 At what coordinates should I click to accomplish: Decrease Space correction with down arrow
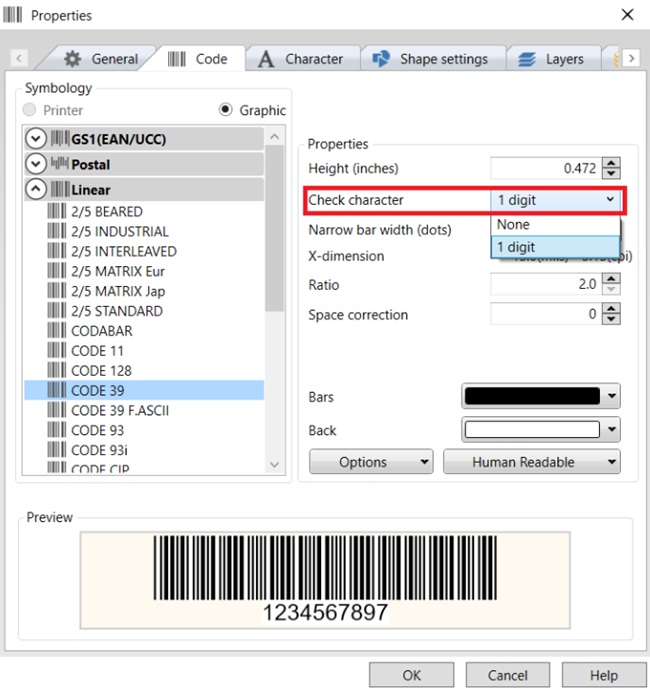point(611,319)
